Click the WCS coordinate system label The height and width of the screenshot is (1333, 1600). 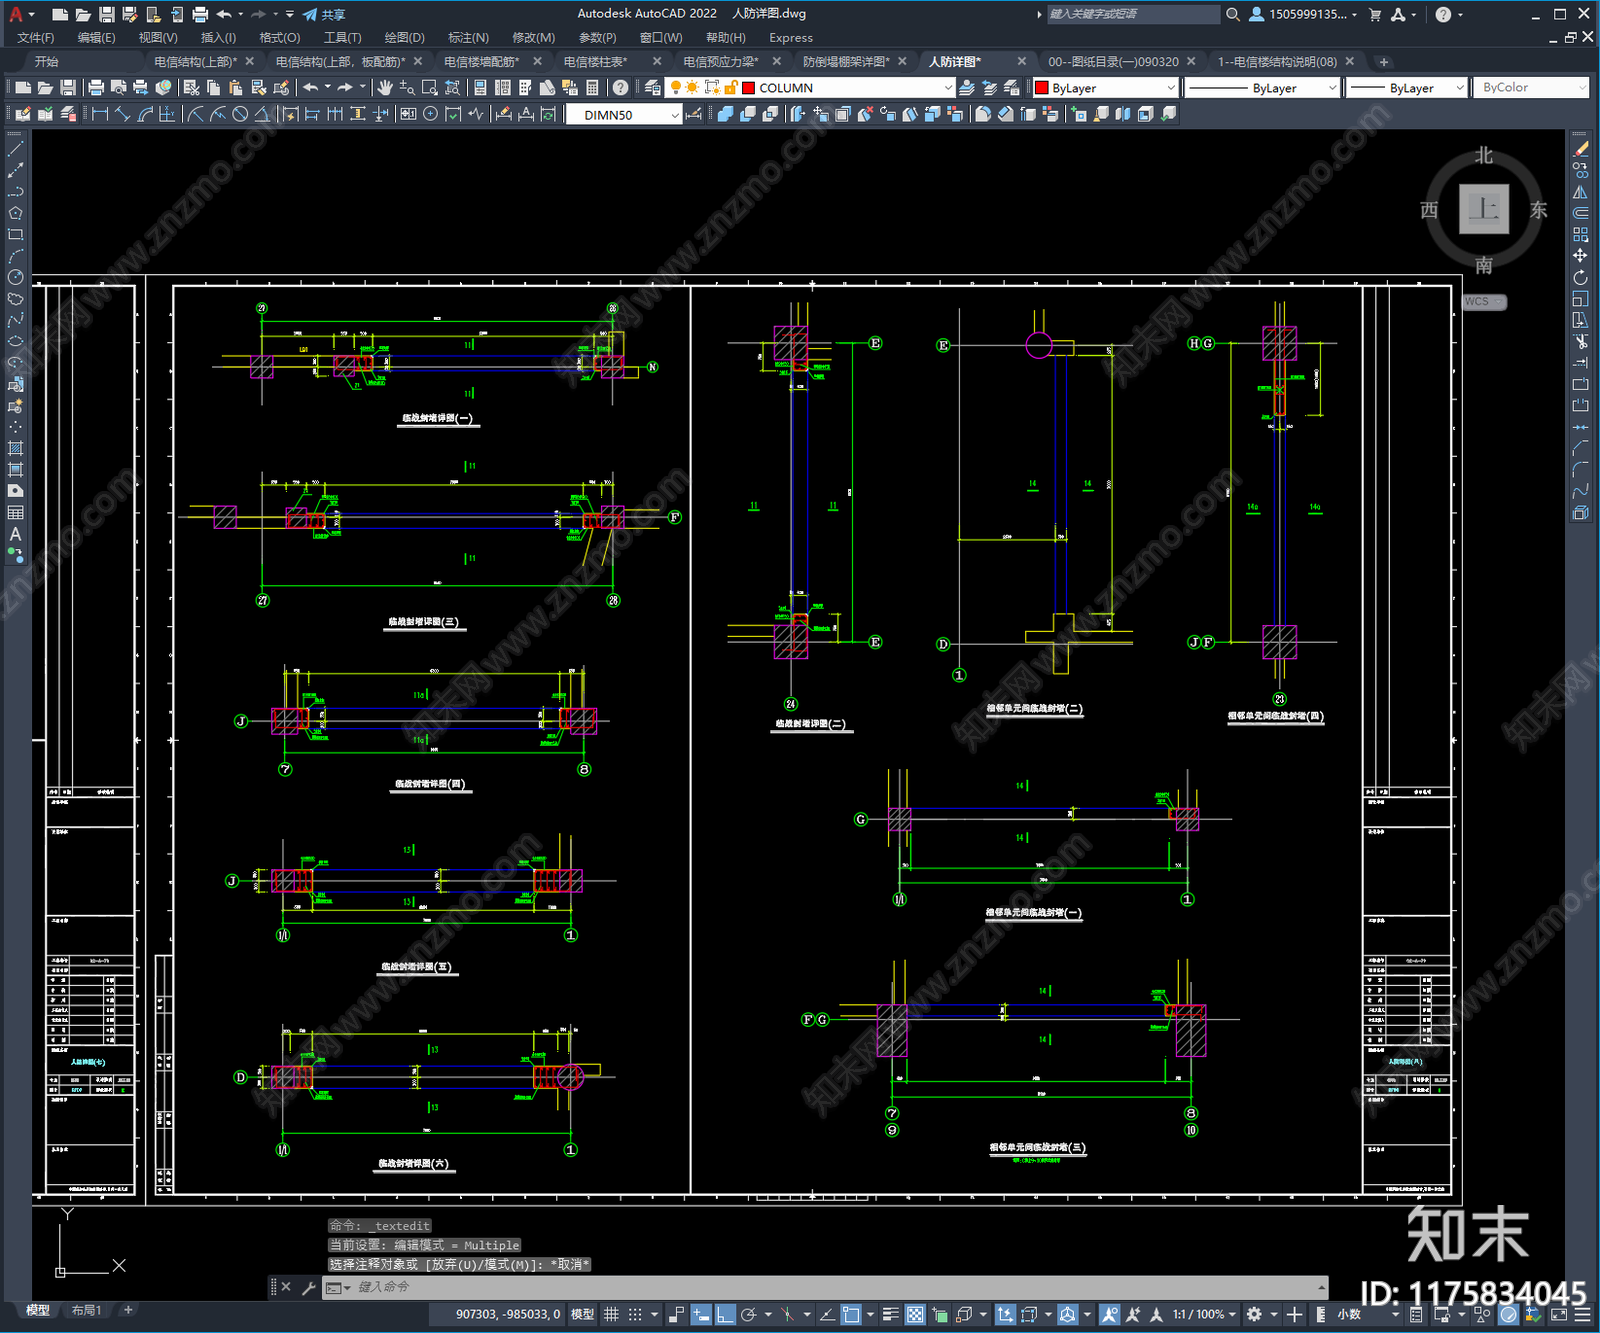point(1483,302)
